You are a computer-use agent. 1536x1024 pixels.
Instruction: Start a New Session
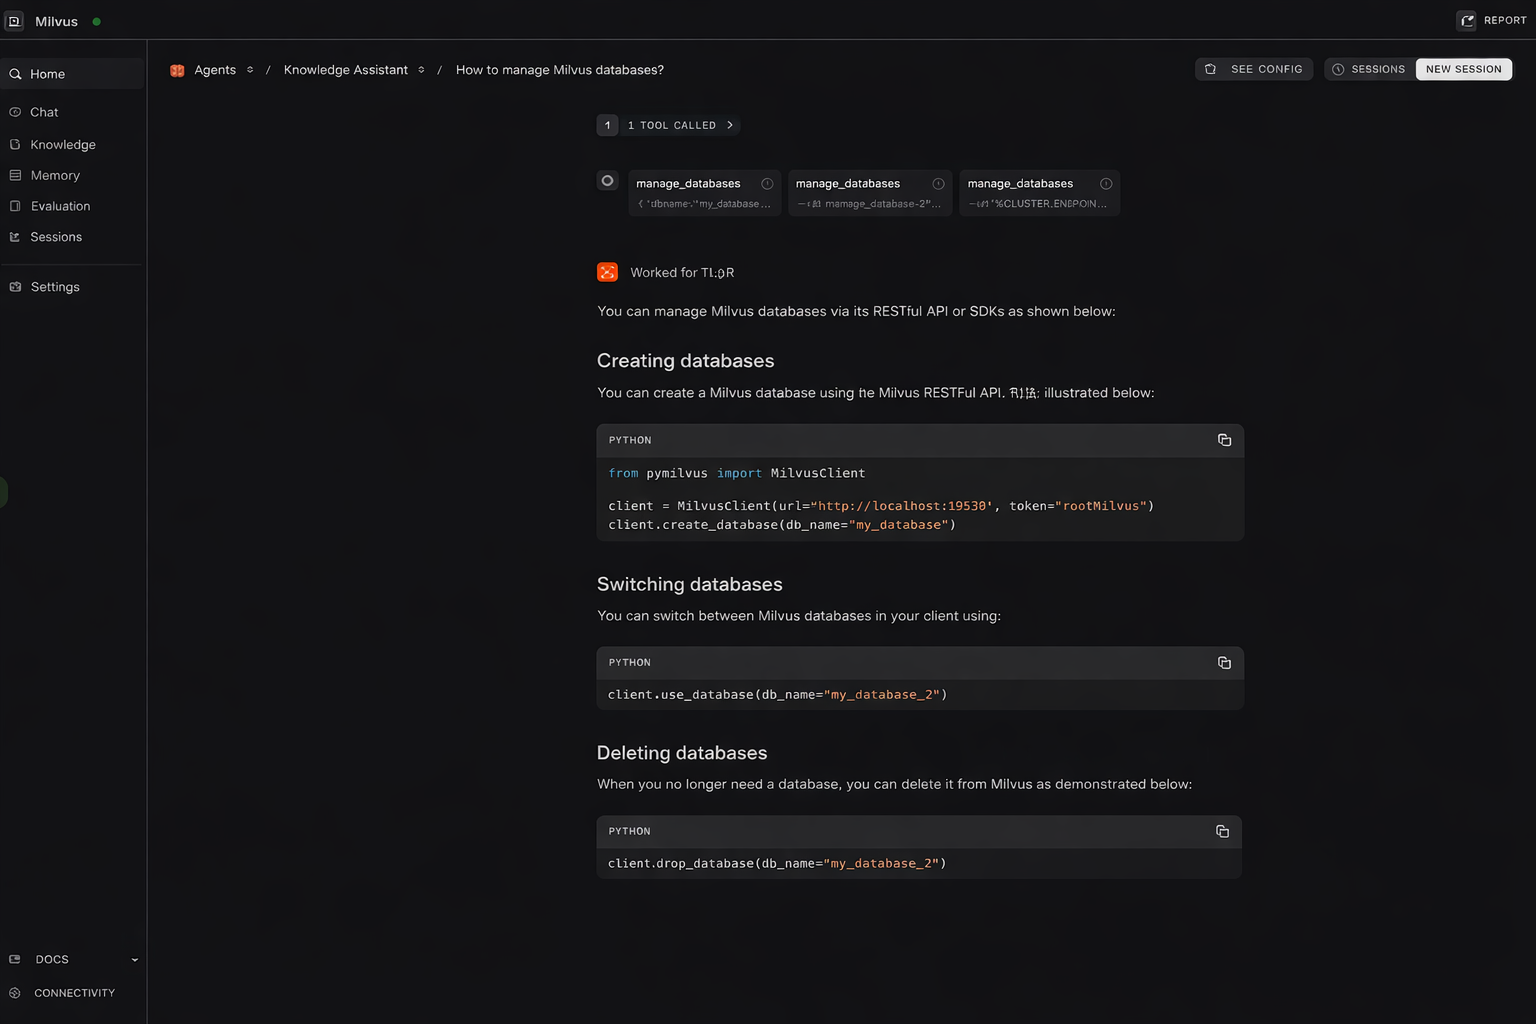(x=1463, y=69)
